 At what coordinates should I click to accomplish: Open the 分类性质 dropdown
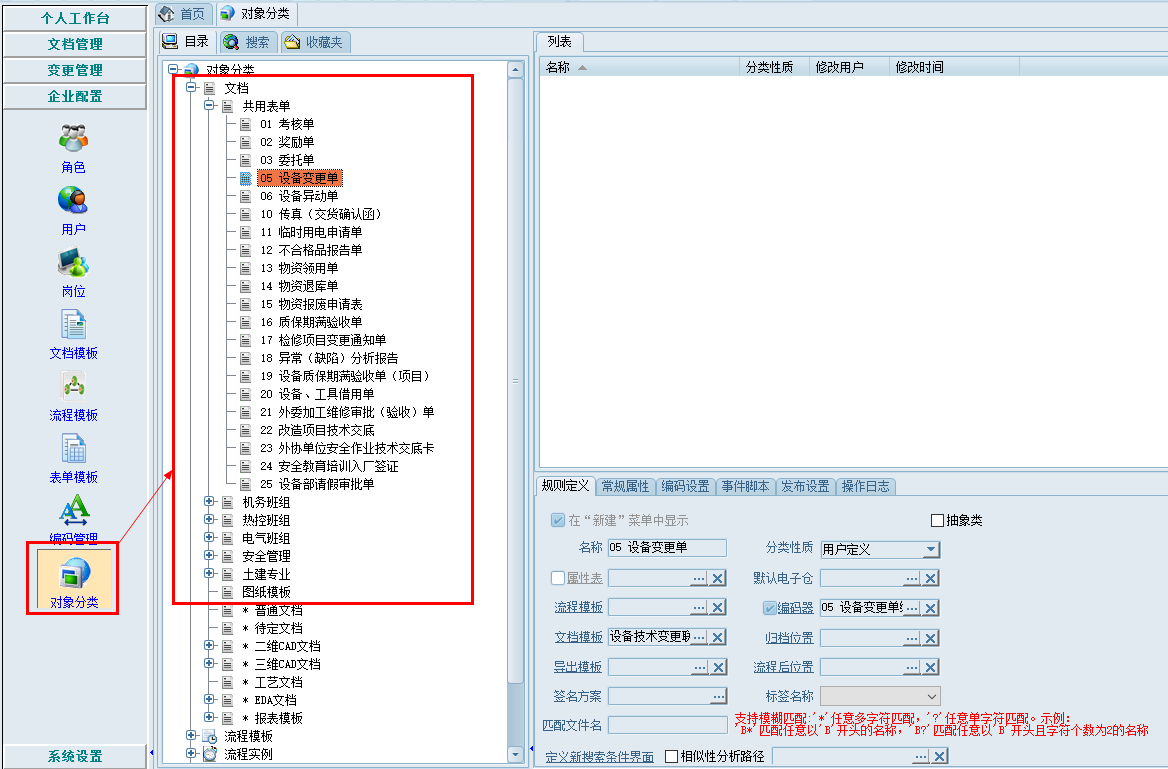click(x=931, y=549)
